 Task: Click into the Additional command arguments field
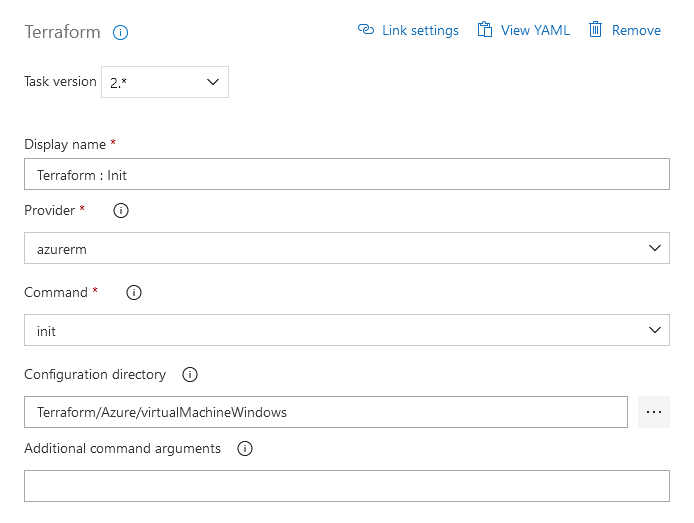[347, 486]
